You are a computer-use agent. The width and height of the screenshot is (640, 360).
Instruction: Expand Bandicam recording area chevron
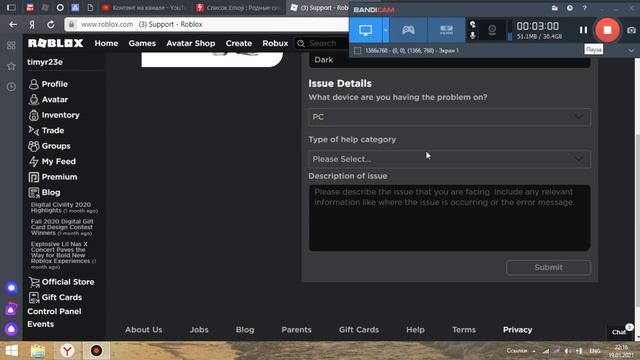point(631,51)
